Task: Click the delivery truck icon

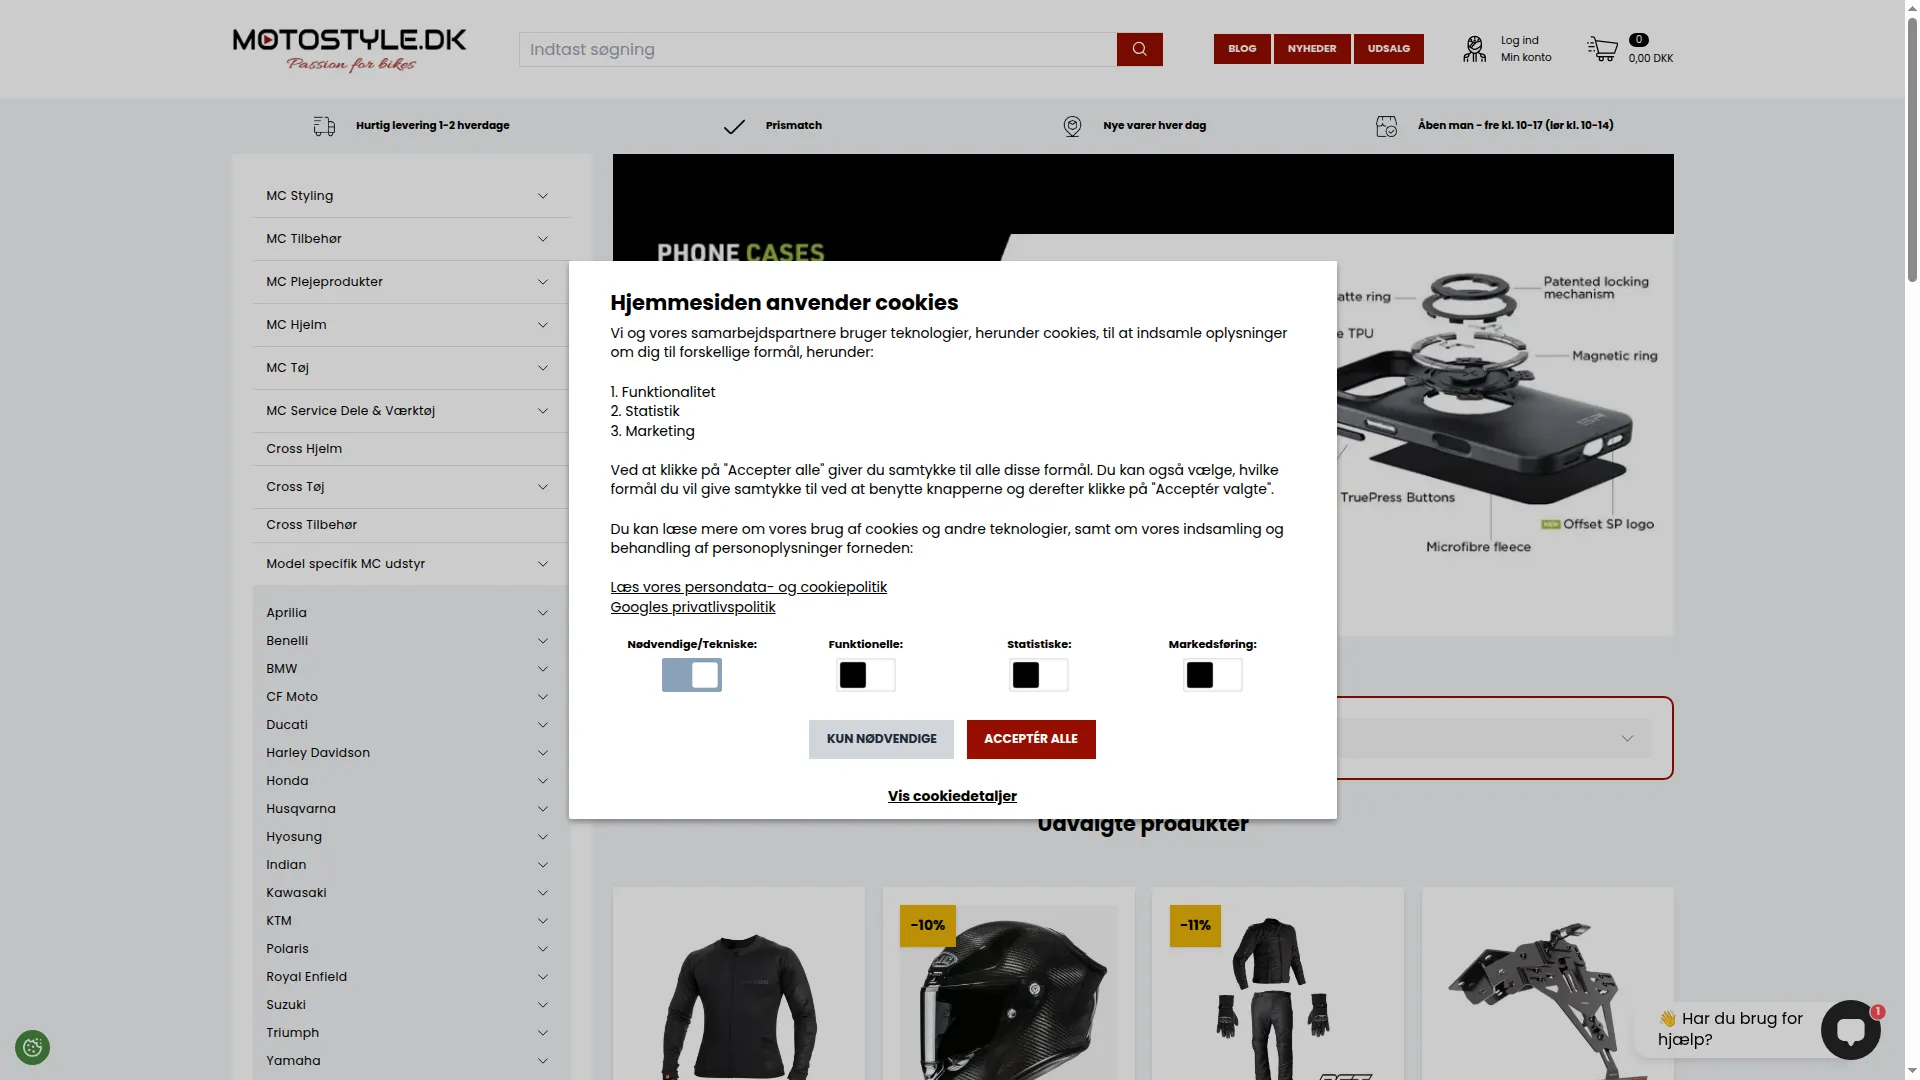Action: (324, 126)
